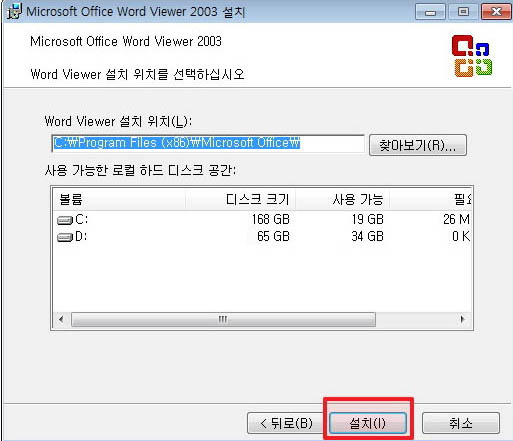Image resolution: width=513 pixels, height=441 pixels.
Task: Close the setup window
Action: 496,12
